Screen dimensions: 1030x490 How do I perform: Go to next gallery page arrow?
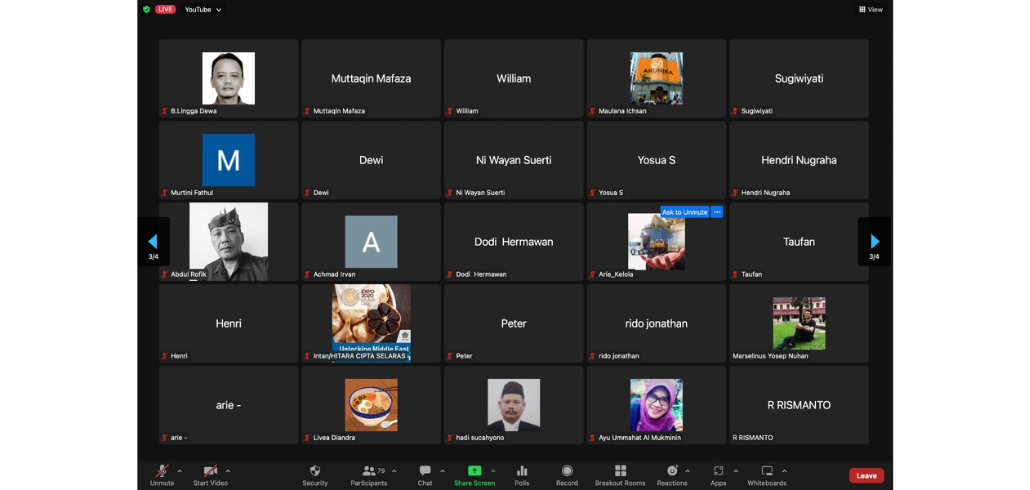pos(874,241)
